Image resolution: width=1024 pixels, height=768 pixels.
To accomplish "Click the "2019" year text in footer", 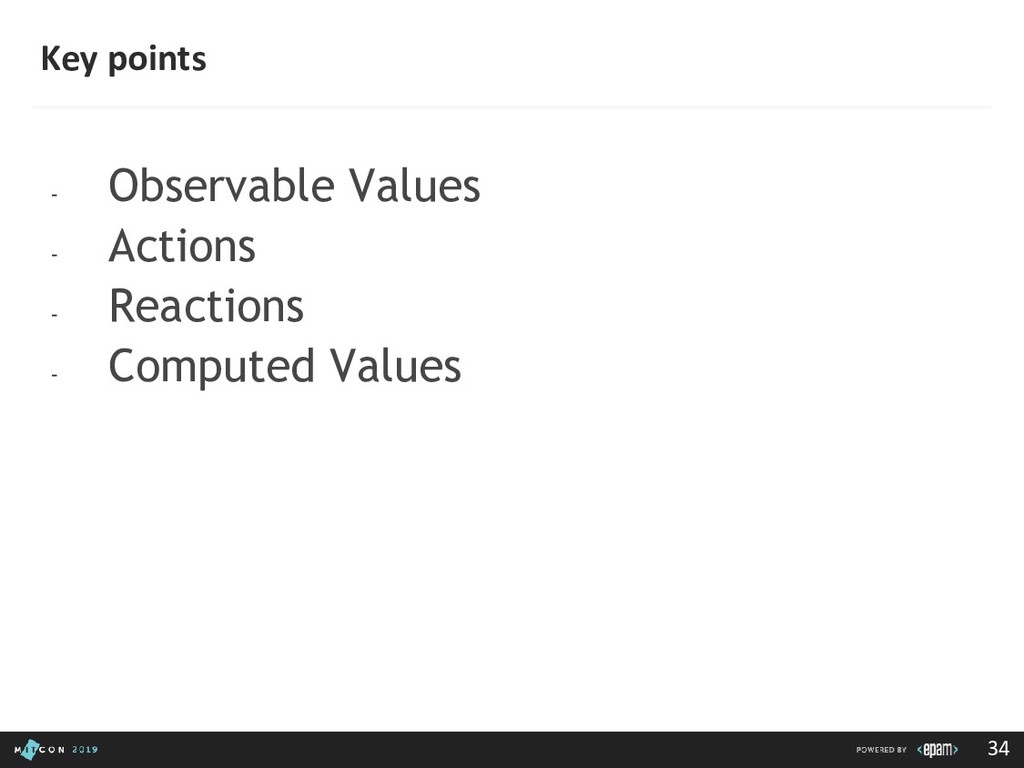I will click(x=84, y=749).
